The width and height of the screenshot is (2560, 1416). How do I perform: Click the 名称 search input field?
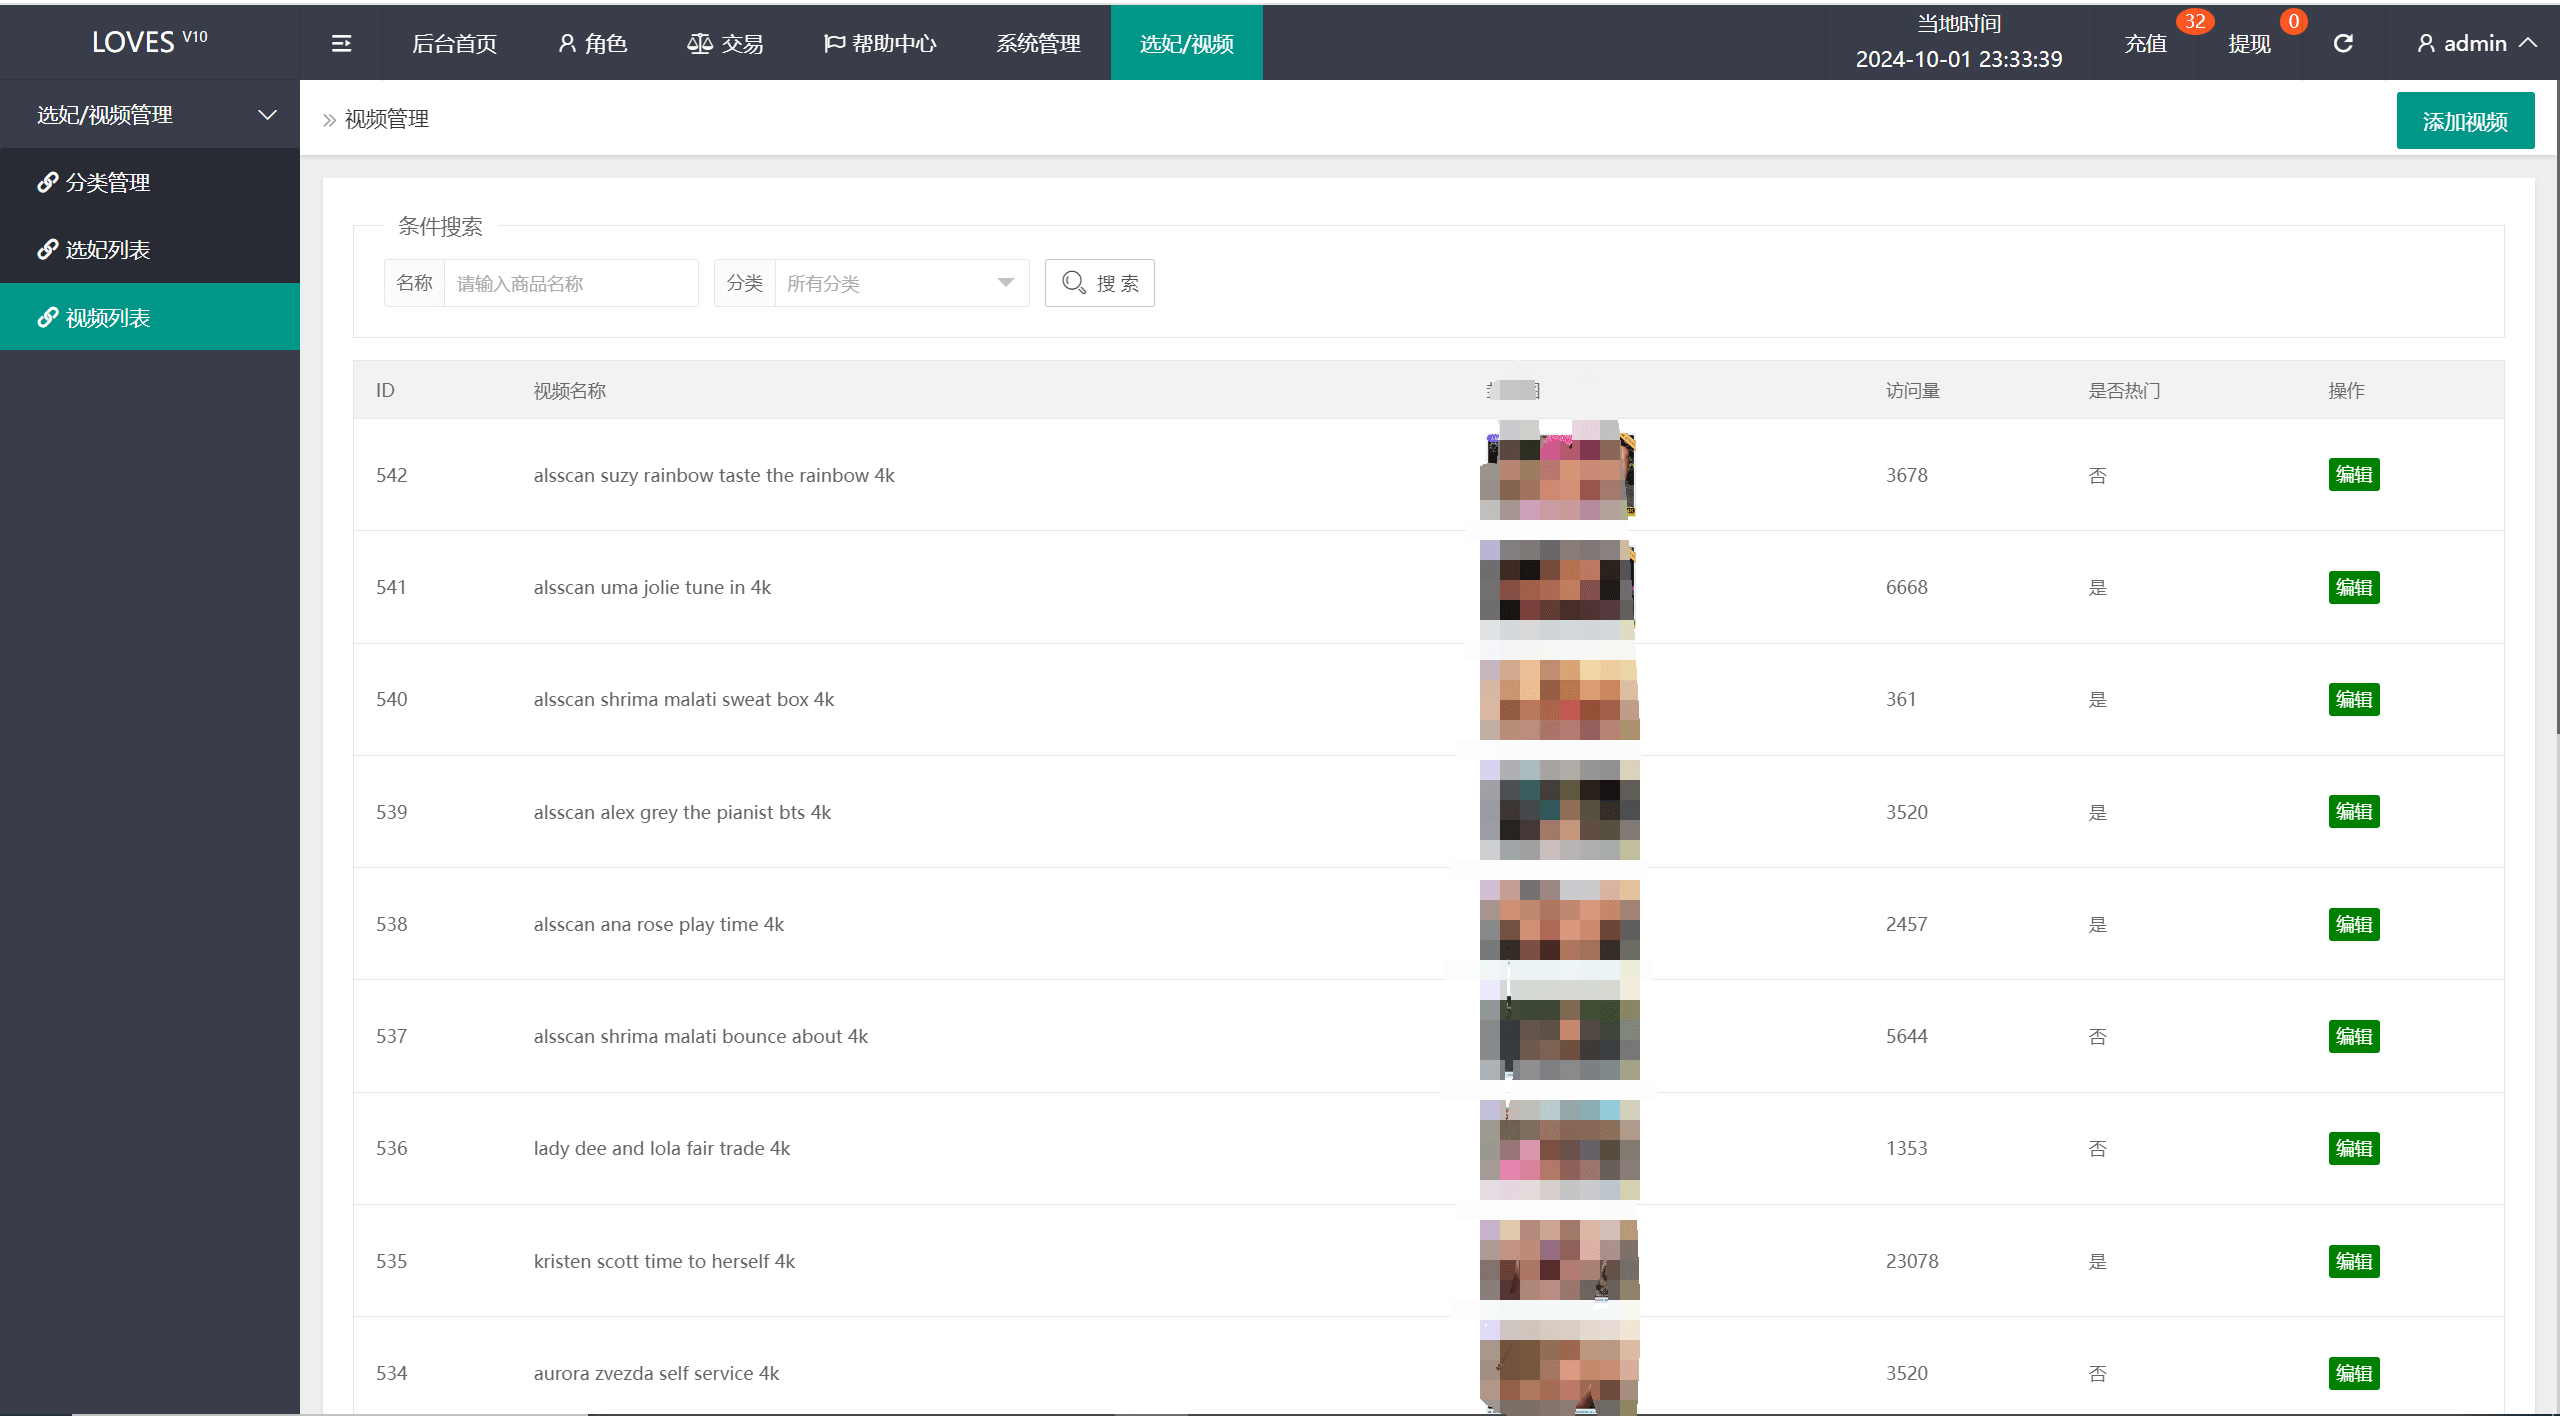[570, 283]
